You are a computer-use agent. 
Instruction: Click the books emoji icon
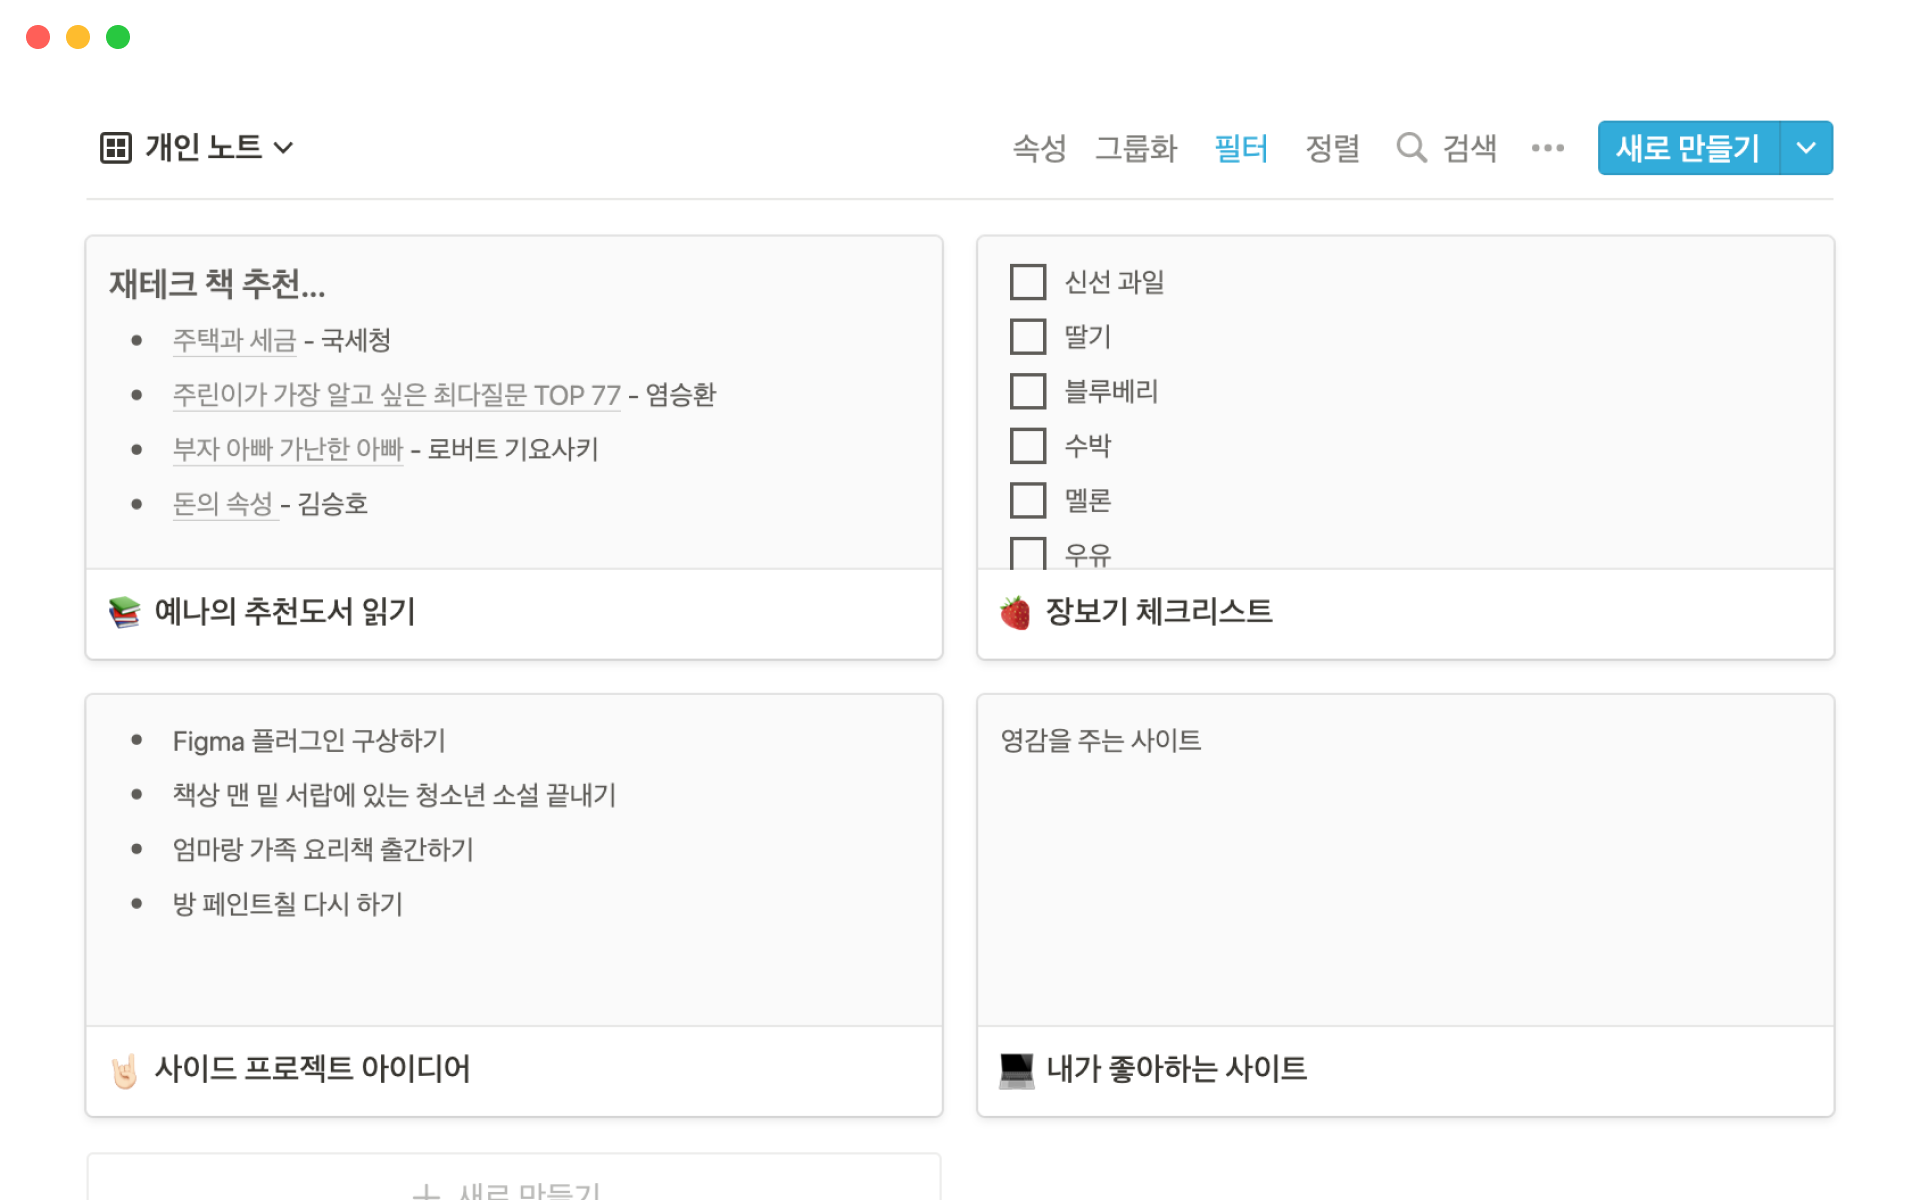point(124,612)
